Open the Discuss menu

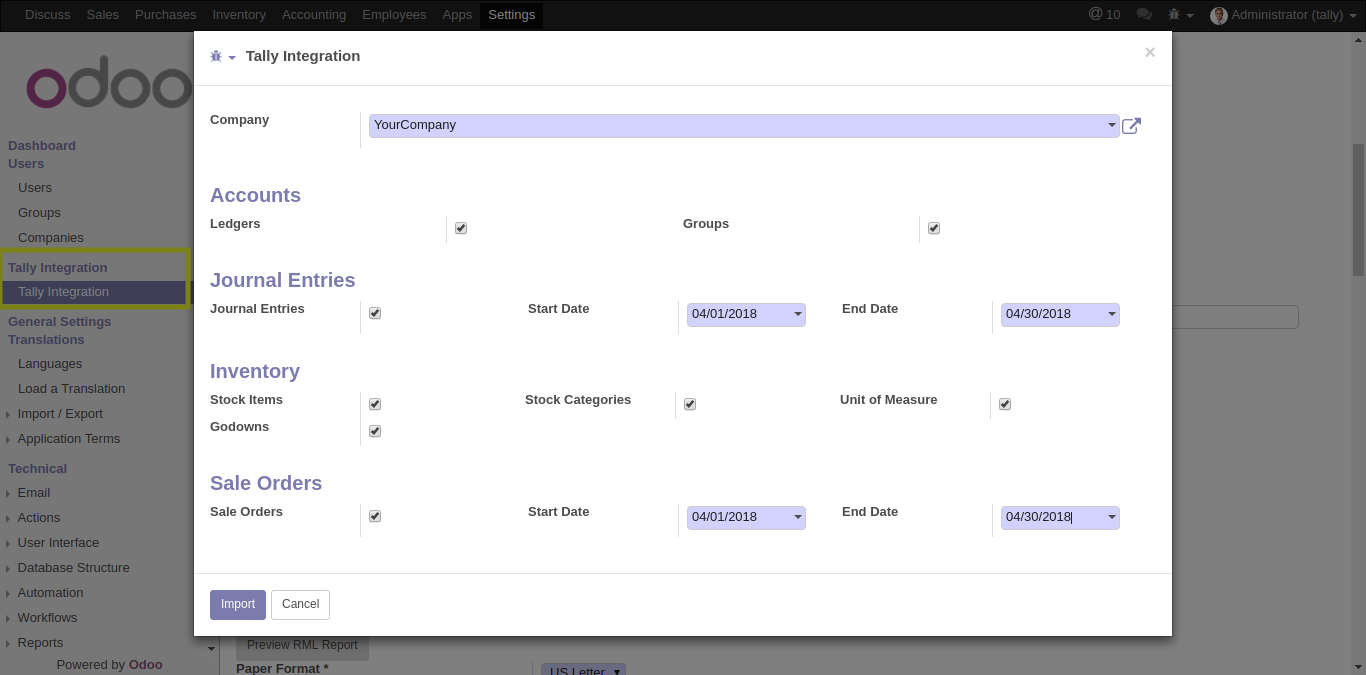point(47,15)
